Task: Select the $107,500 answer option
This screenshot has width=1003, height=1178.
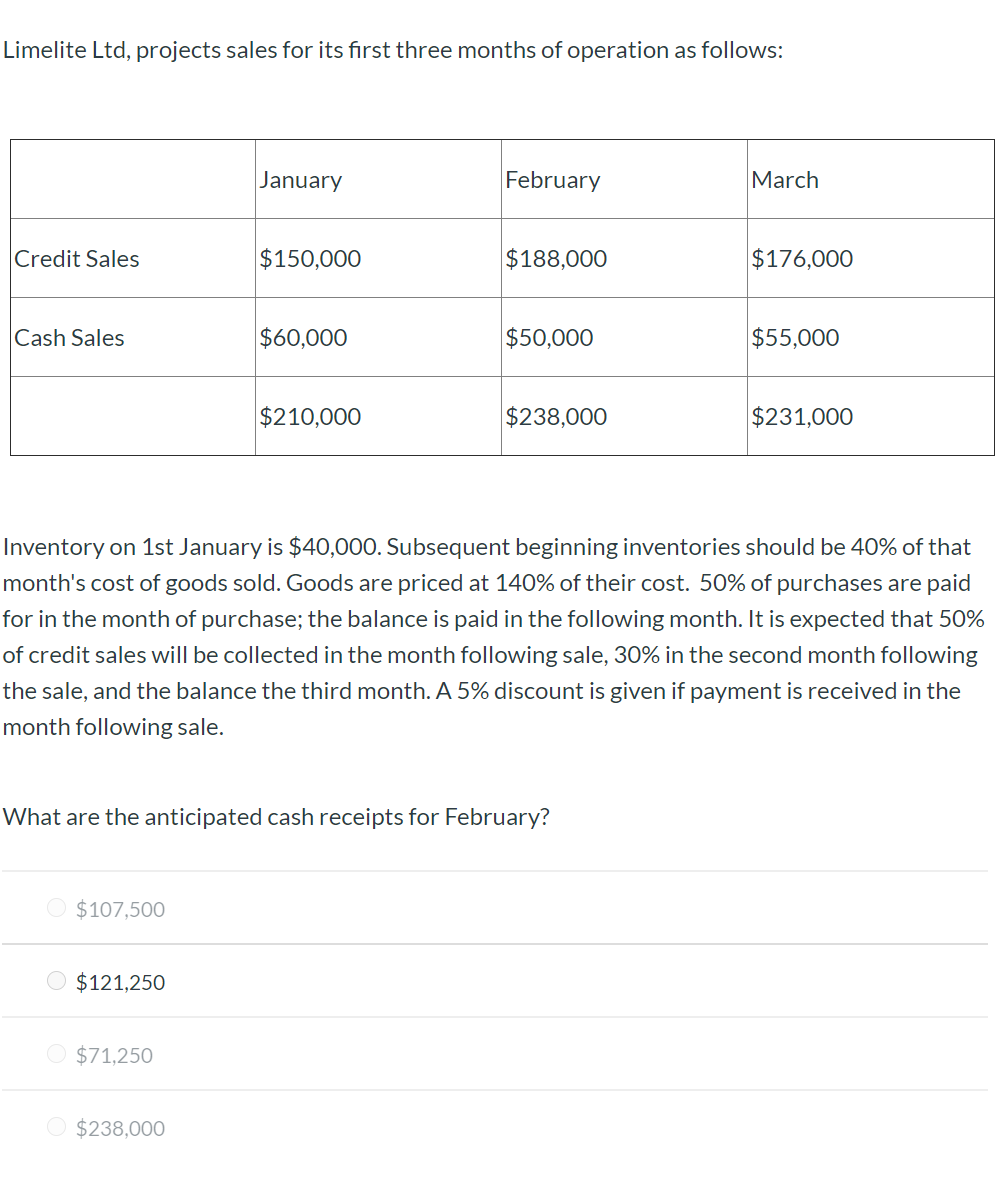Action: click(56, 907)
